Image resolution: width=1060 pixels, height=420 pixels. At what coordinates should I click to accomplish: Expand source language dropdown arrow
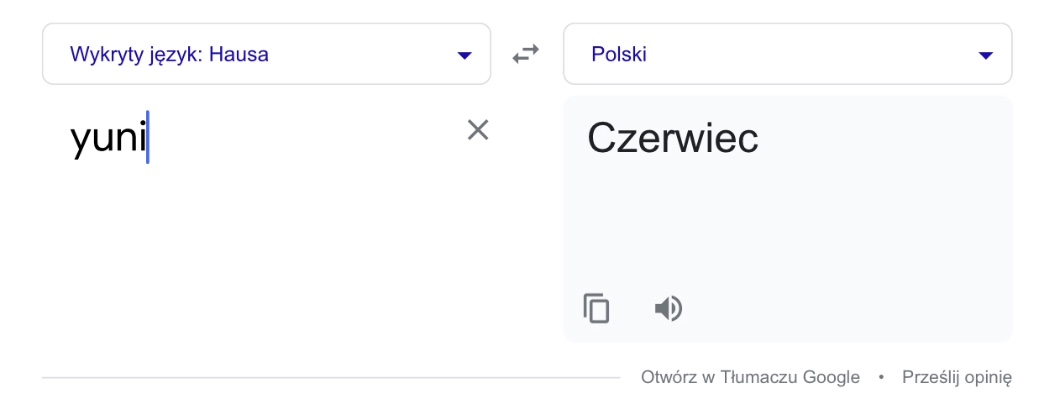[464, 55]
